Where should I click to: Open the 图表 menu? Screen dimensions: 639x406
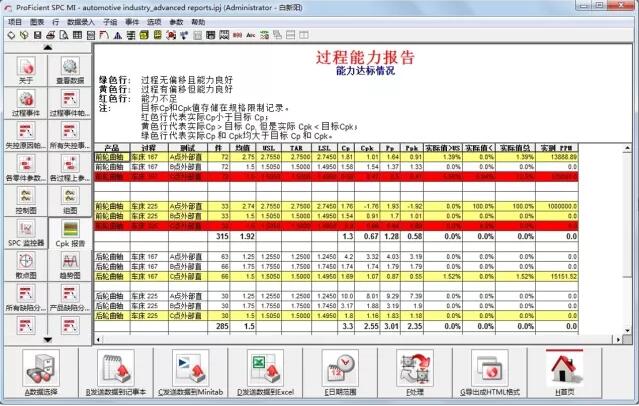[37, 22]
